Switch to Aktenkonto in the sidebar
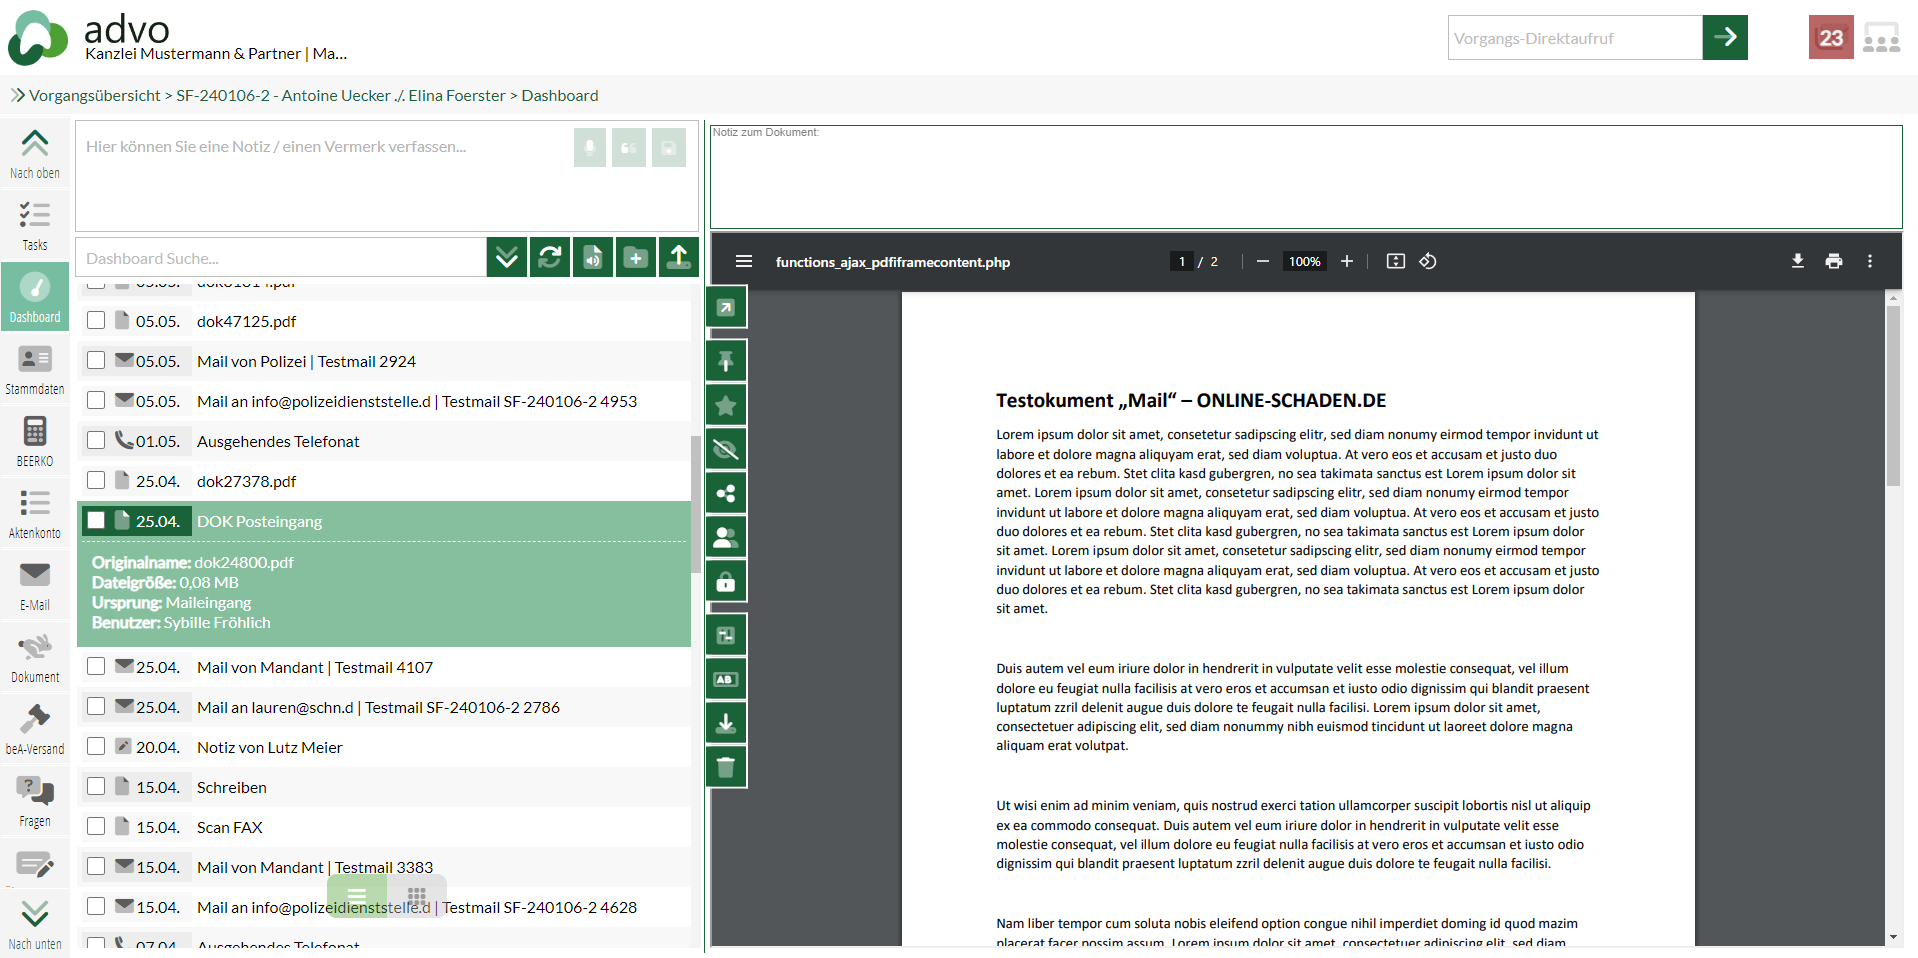This screenshot has width=1918, height=958. pyautogui.click(x=35, y=514)
